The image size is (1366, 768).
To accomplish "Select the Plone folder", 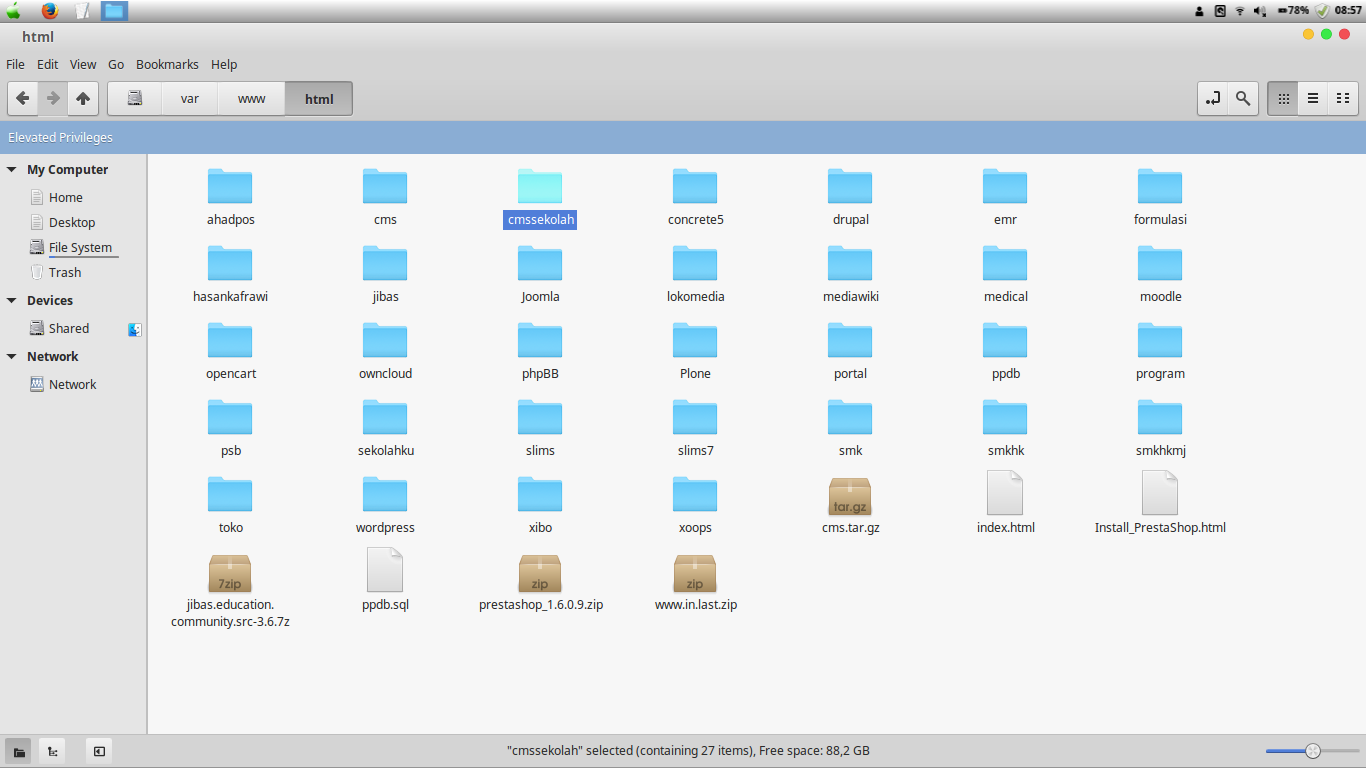I will (x=695, y=352).
